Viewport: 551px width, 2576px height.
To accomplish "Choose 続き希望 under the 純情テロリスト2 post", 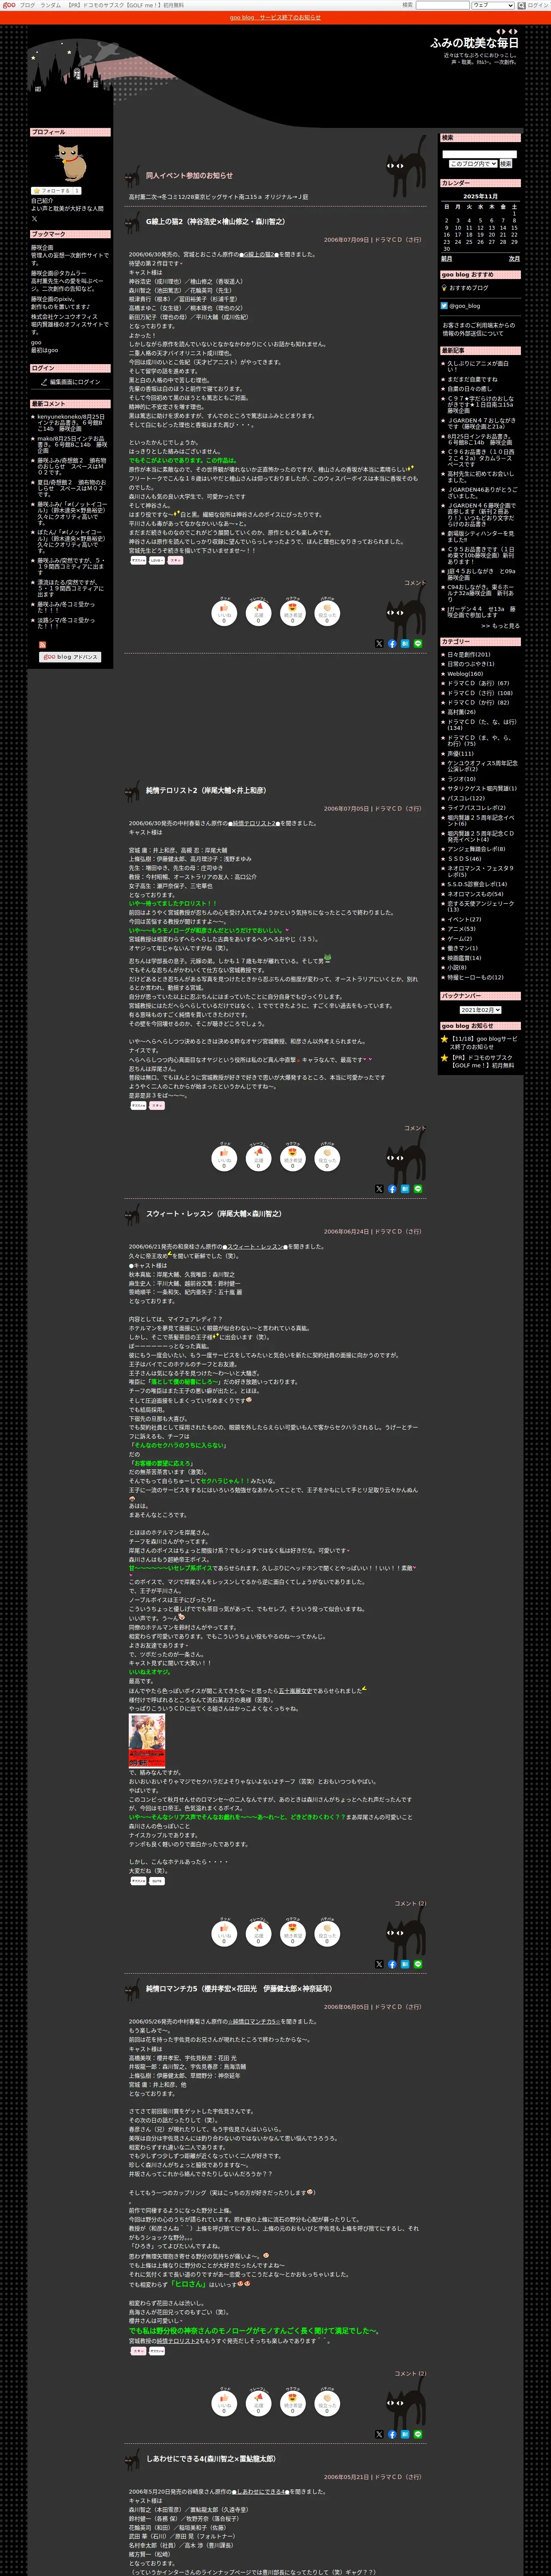I will 293,1158.
